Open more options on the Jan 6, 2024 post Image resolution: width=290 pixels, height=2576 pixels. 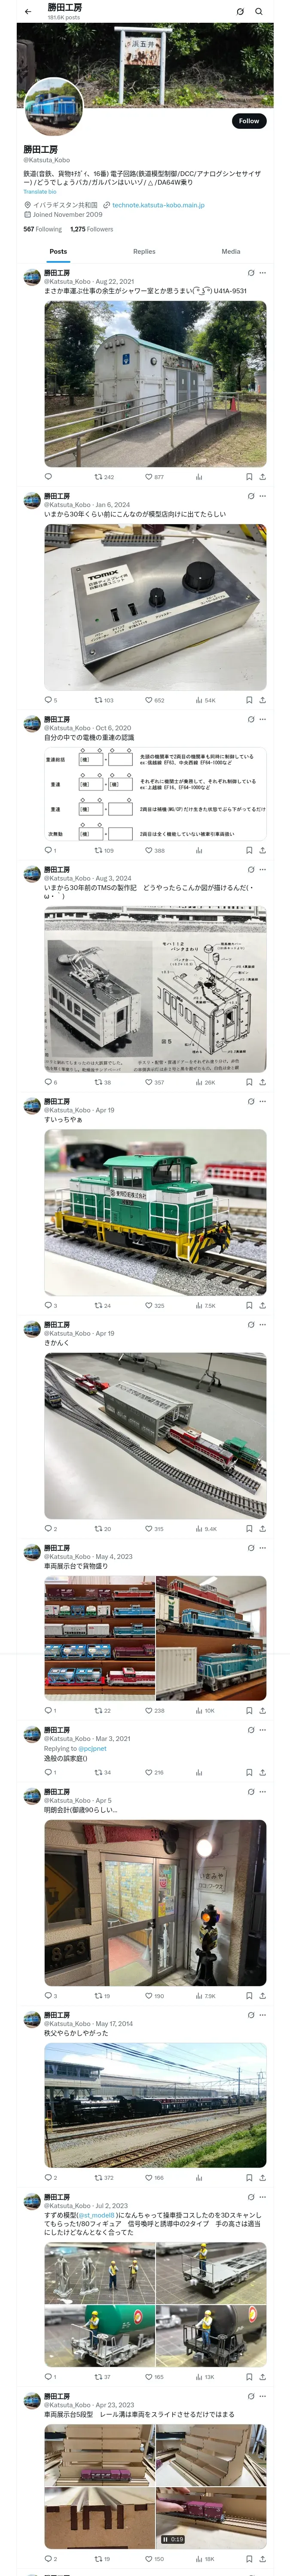263,496
